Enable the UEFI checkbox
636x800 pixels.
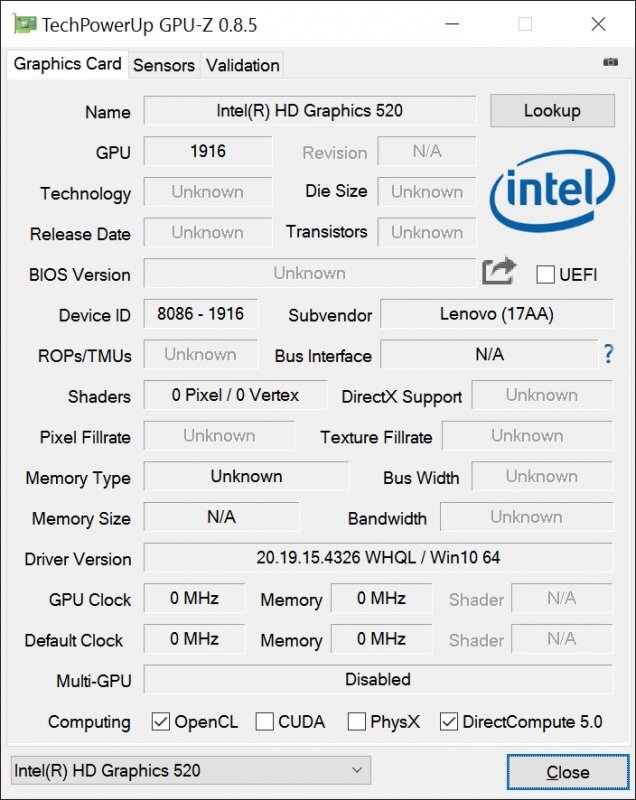[544, 273]
